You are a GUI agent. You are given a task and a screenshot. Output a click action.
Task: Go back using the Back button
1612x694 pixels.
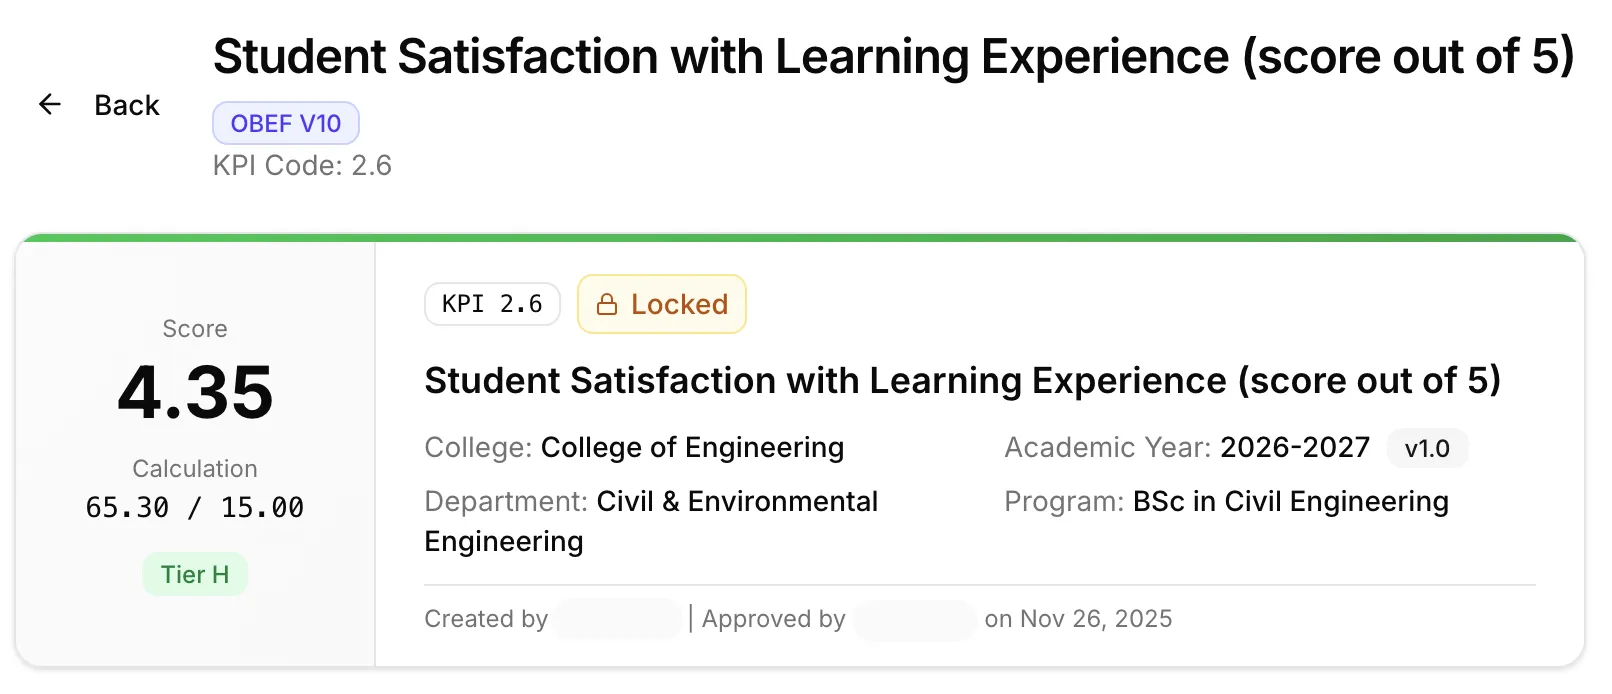point(126,105)
